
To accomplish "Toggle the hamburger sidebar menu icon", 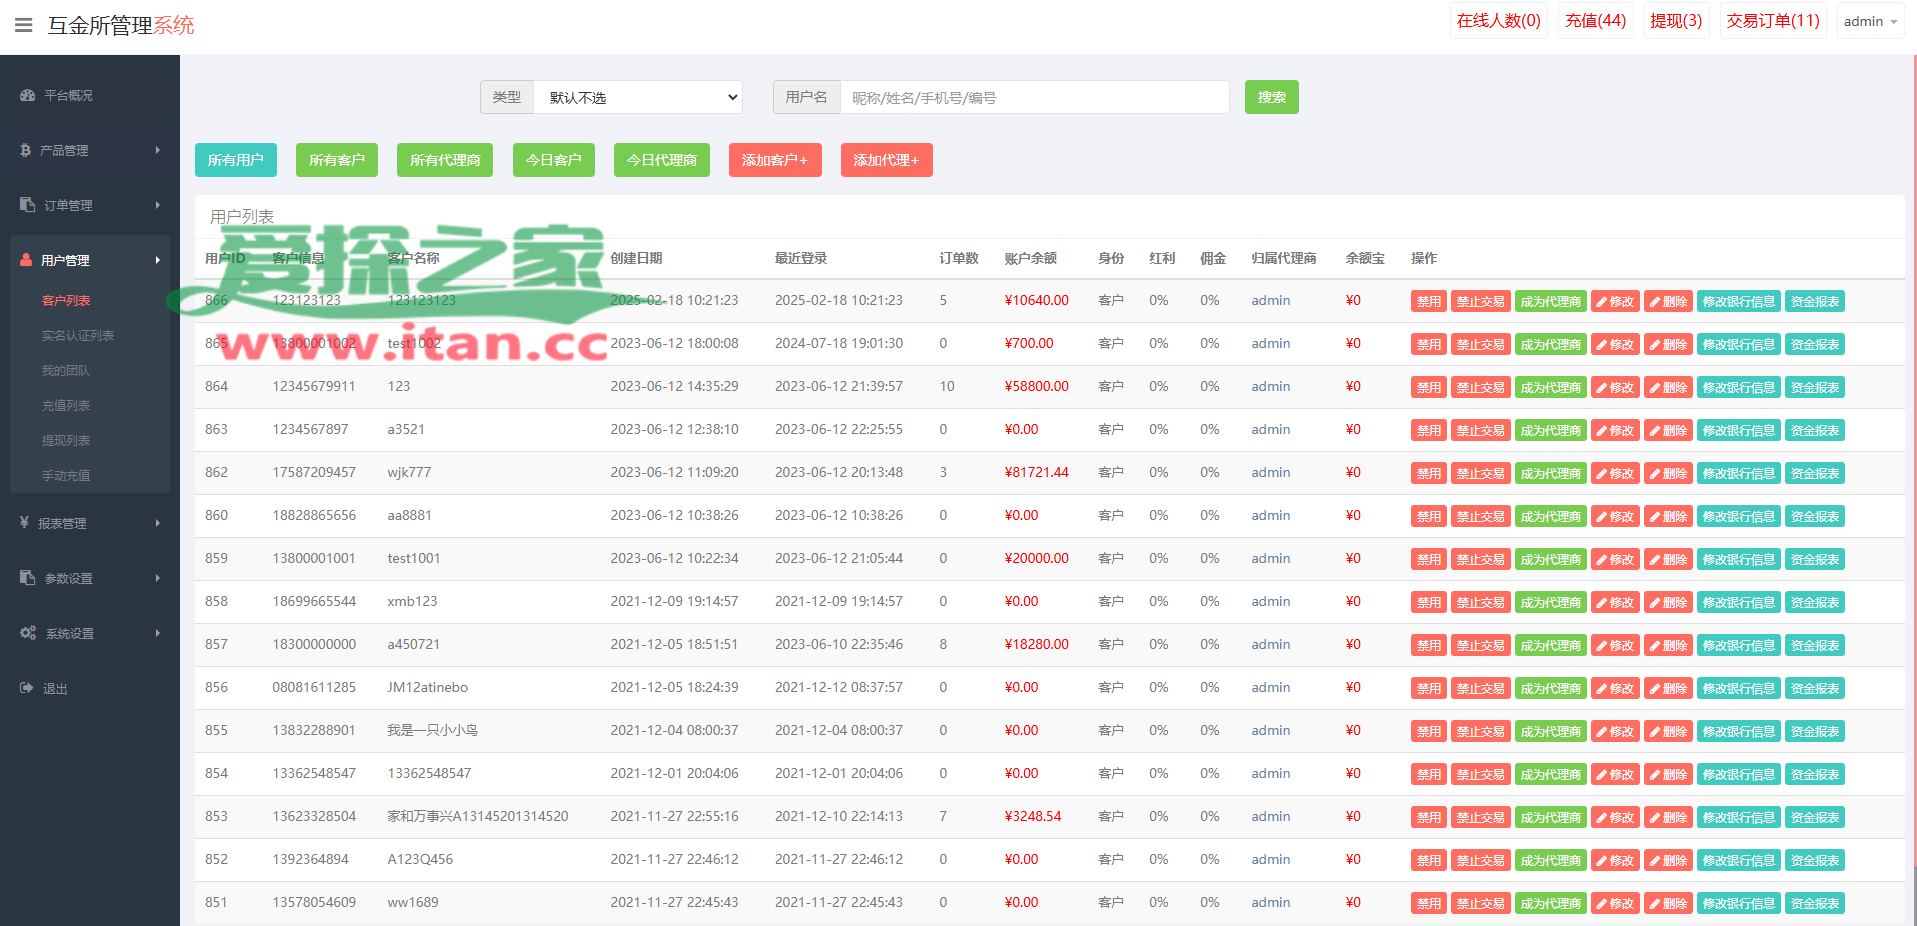I will [x=24, y=25].
